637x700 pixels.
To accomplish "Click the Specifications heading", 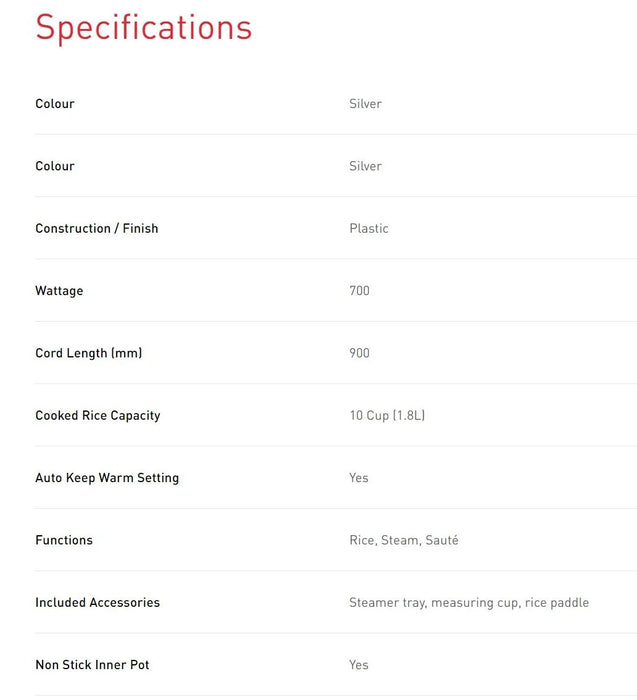I will (143, 28).
